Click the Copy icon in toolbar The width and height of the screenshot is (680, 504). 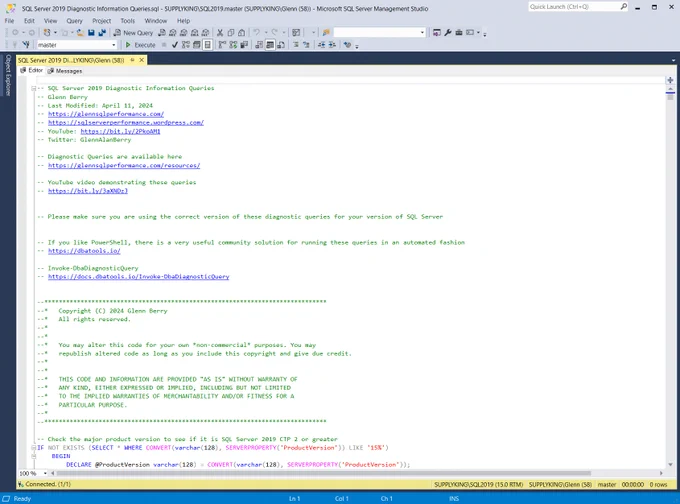[231, 33]
